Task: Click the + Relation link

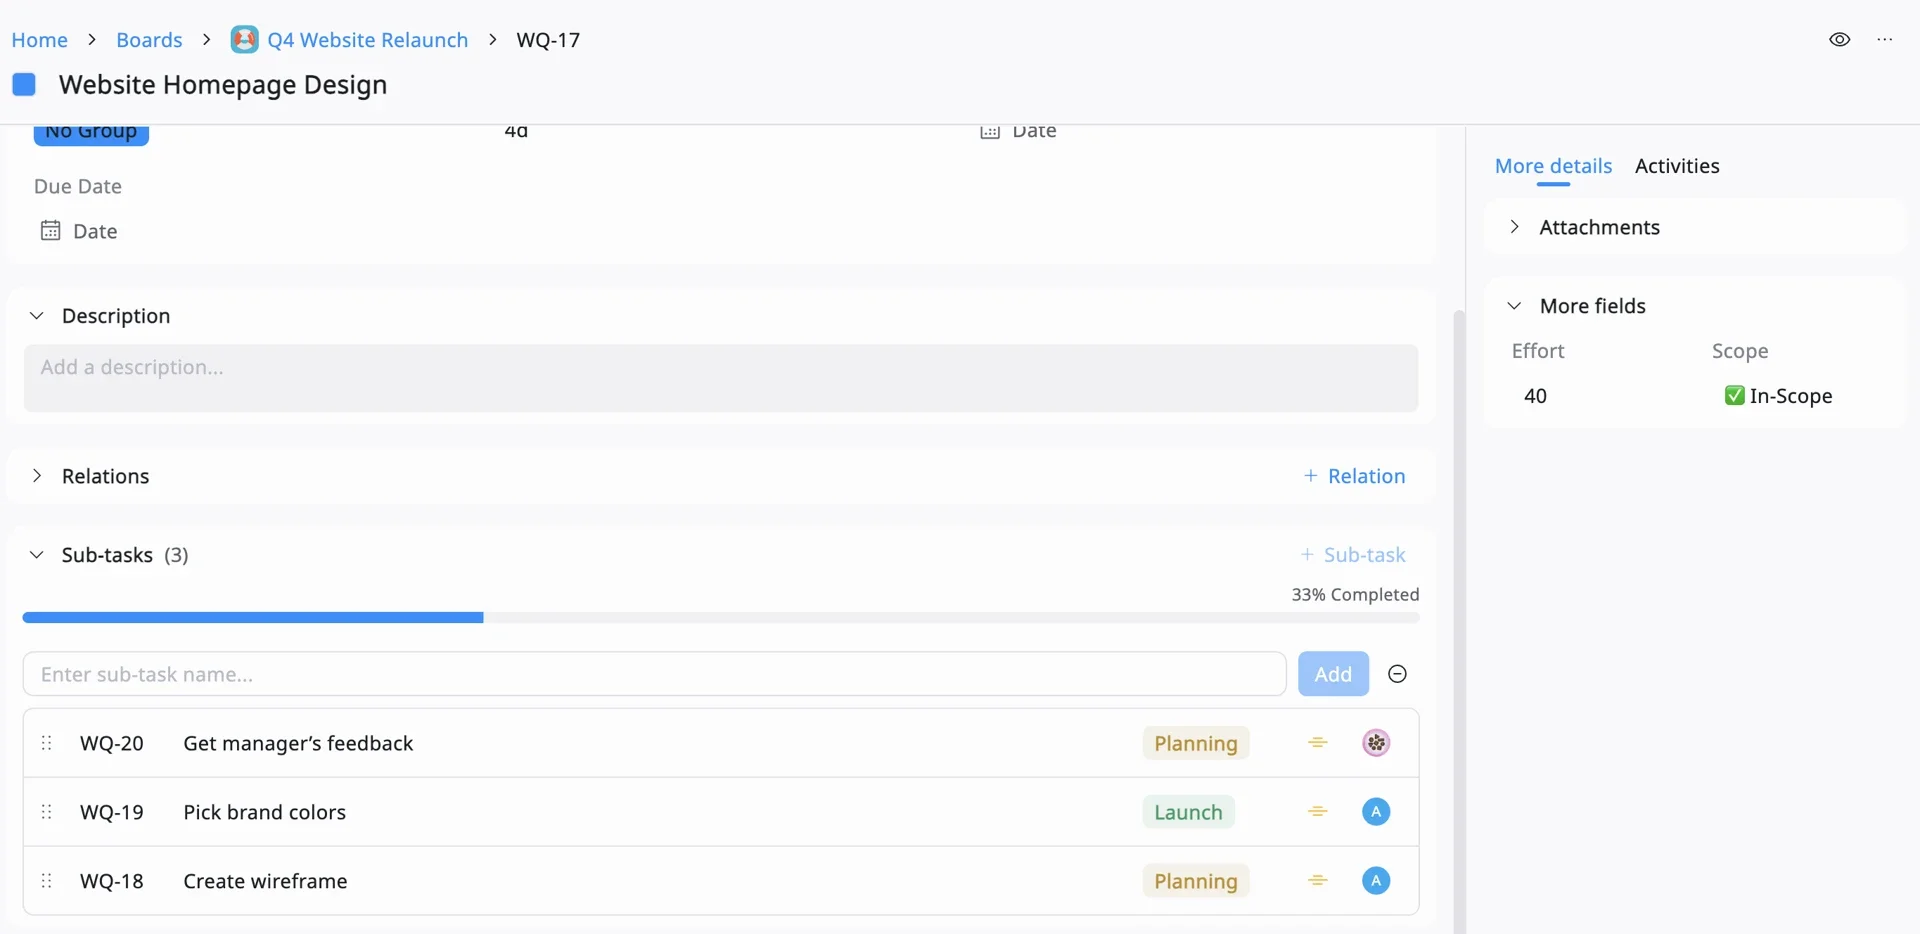Action: pos(1354,476)
